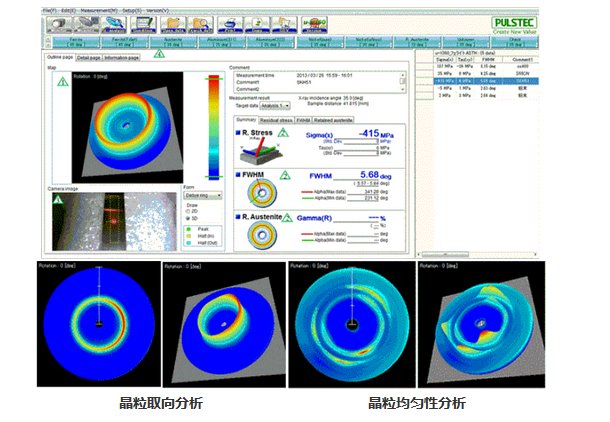The width and height of the screenshot is (610, 422).
Task: Click the R. Austenite ring diagram icon
Action: [262, 235]
